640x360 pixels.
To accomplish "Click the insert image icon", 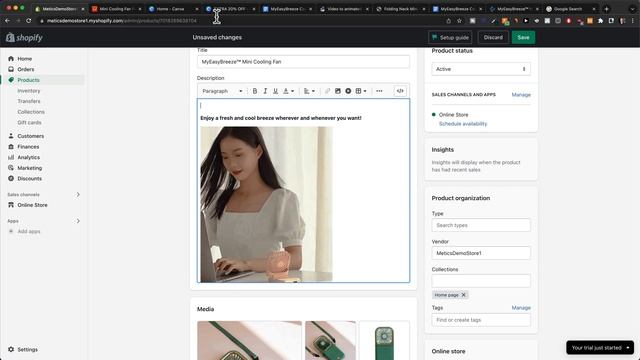I will (x=338, y=91).
